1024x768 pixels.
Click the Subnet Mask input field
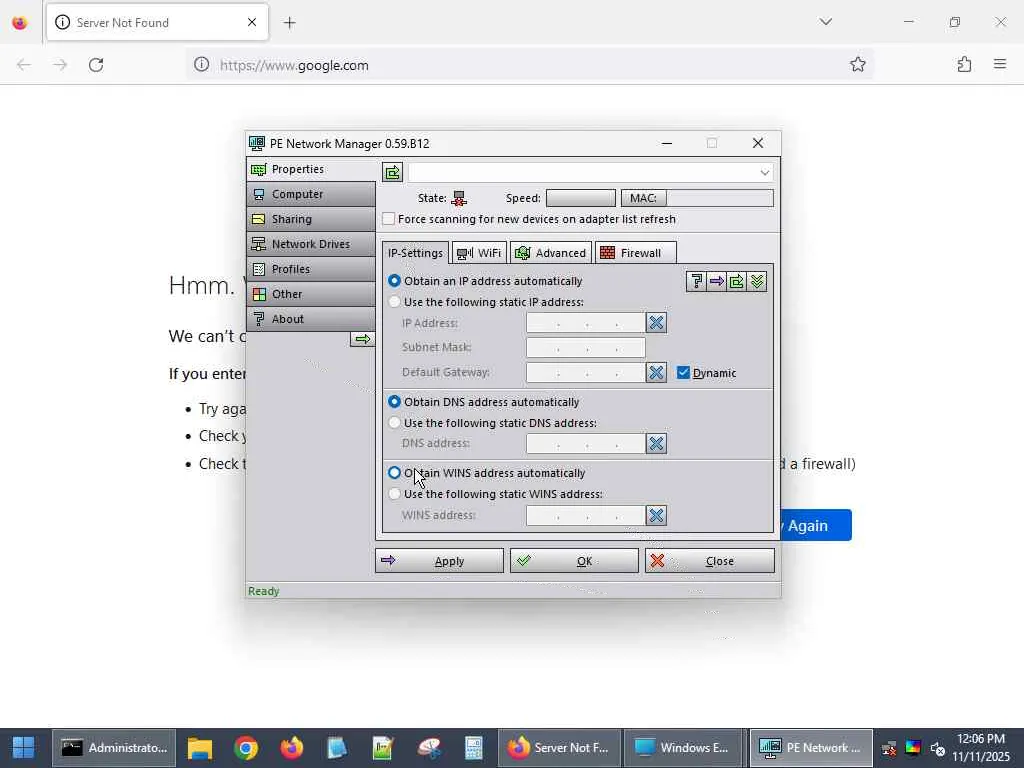(586, 347)
